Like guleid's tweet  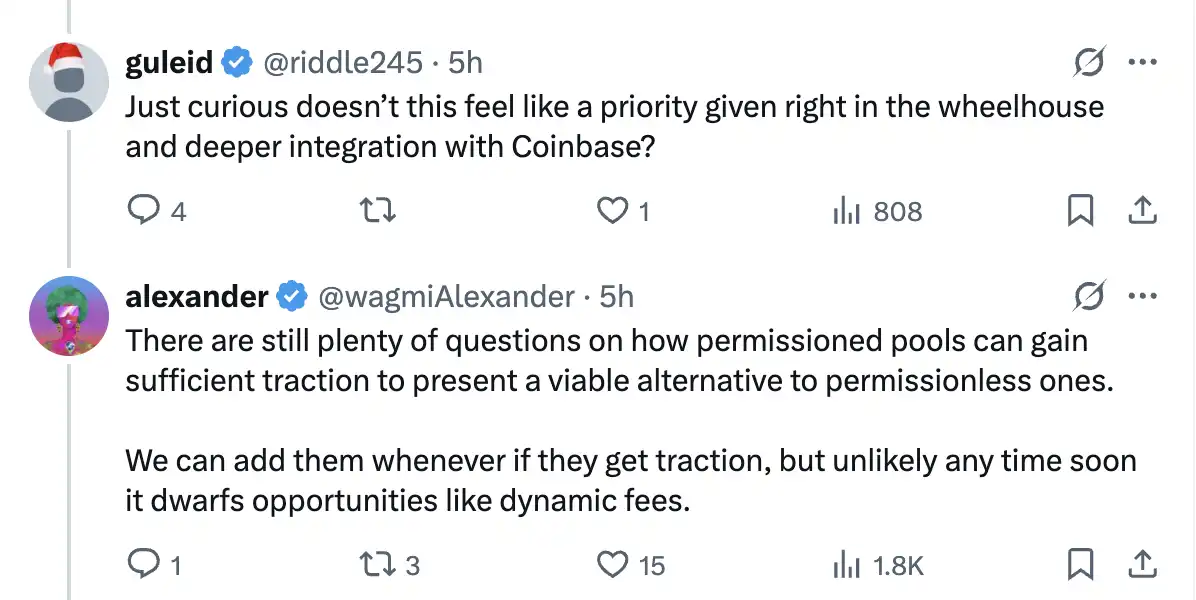[x=610, y=211]
